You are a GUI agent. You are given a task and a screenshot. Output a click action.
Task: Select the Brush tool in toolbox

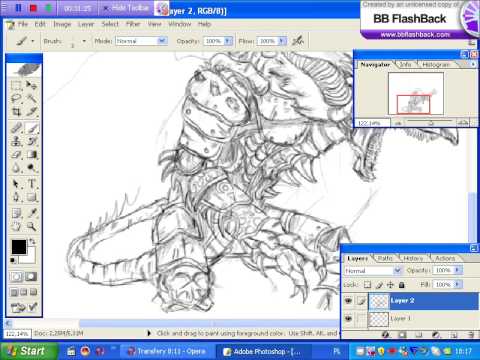(x=32, y=128)
